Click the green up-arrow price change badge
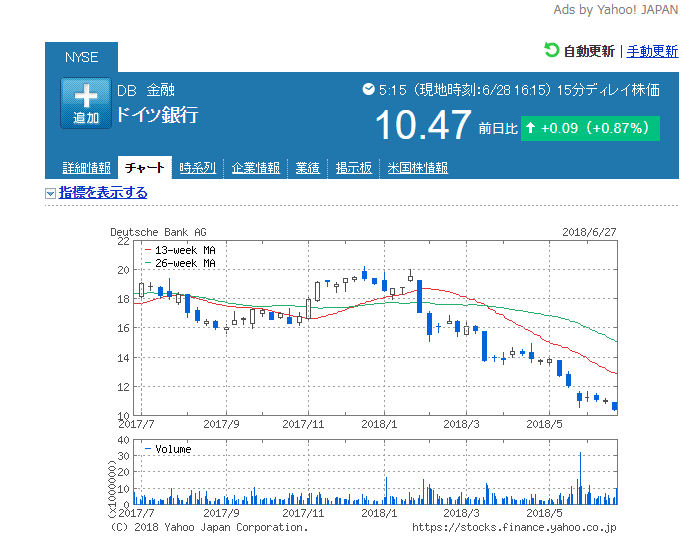The width and height of the screenshot is (683, 544). point(590,128)
